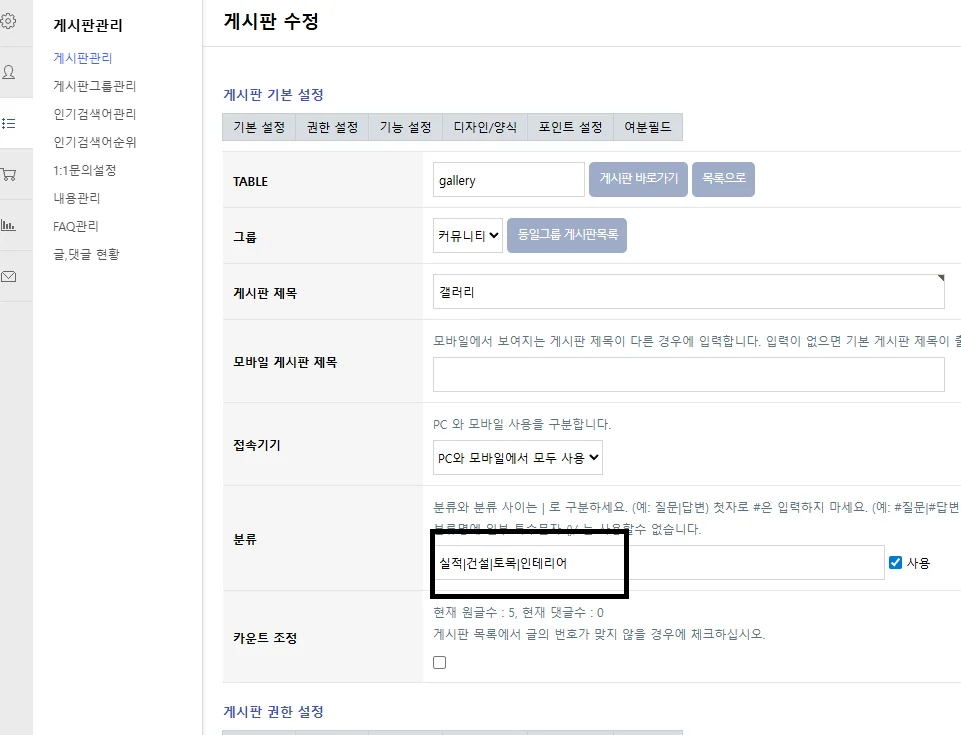Image resolution: width=961 pixels, height=735 pixels.
Task: Focus the 모바일 게시판 제목 input field
Action: [688, 374]
